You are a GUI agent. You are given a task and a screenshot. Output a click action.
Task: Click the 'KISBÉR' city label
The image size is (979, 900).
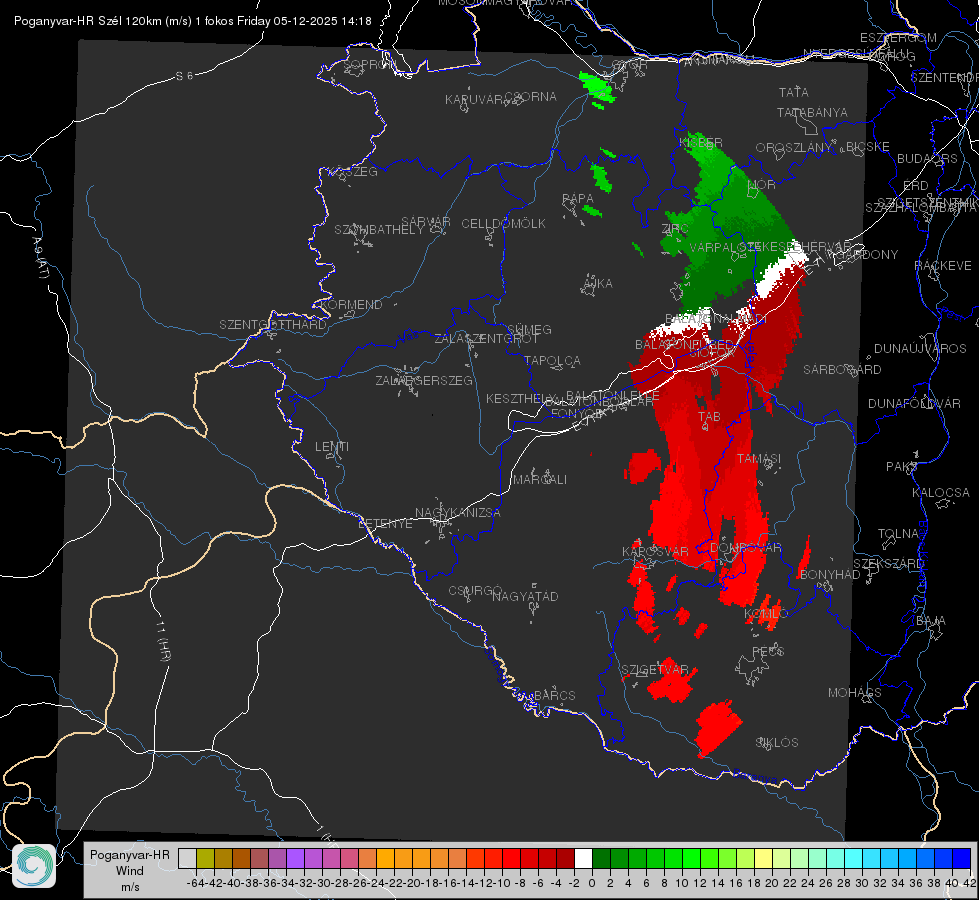click(701, 143)
